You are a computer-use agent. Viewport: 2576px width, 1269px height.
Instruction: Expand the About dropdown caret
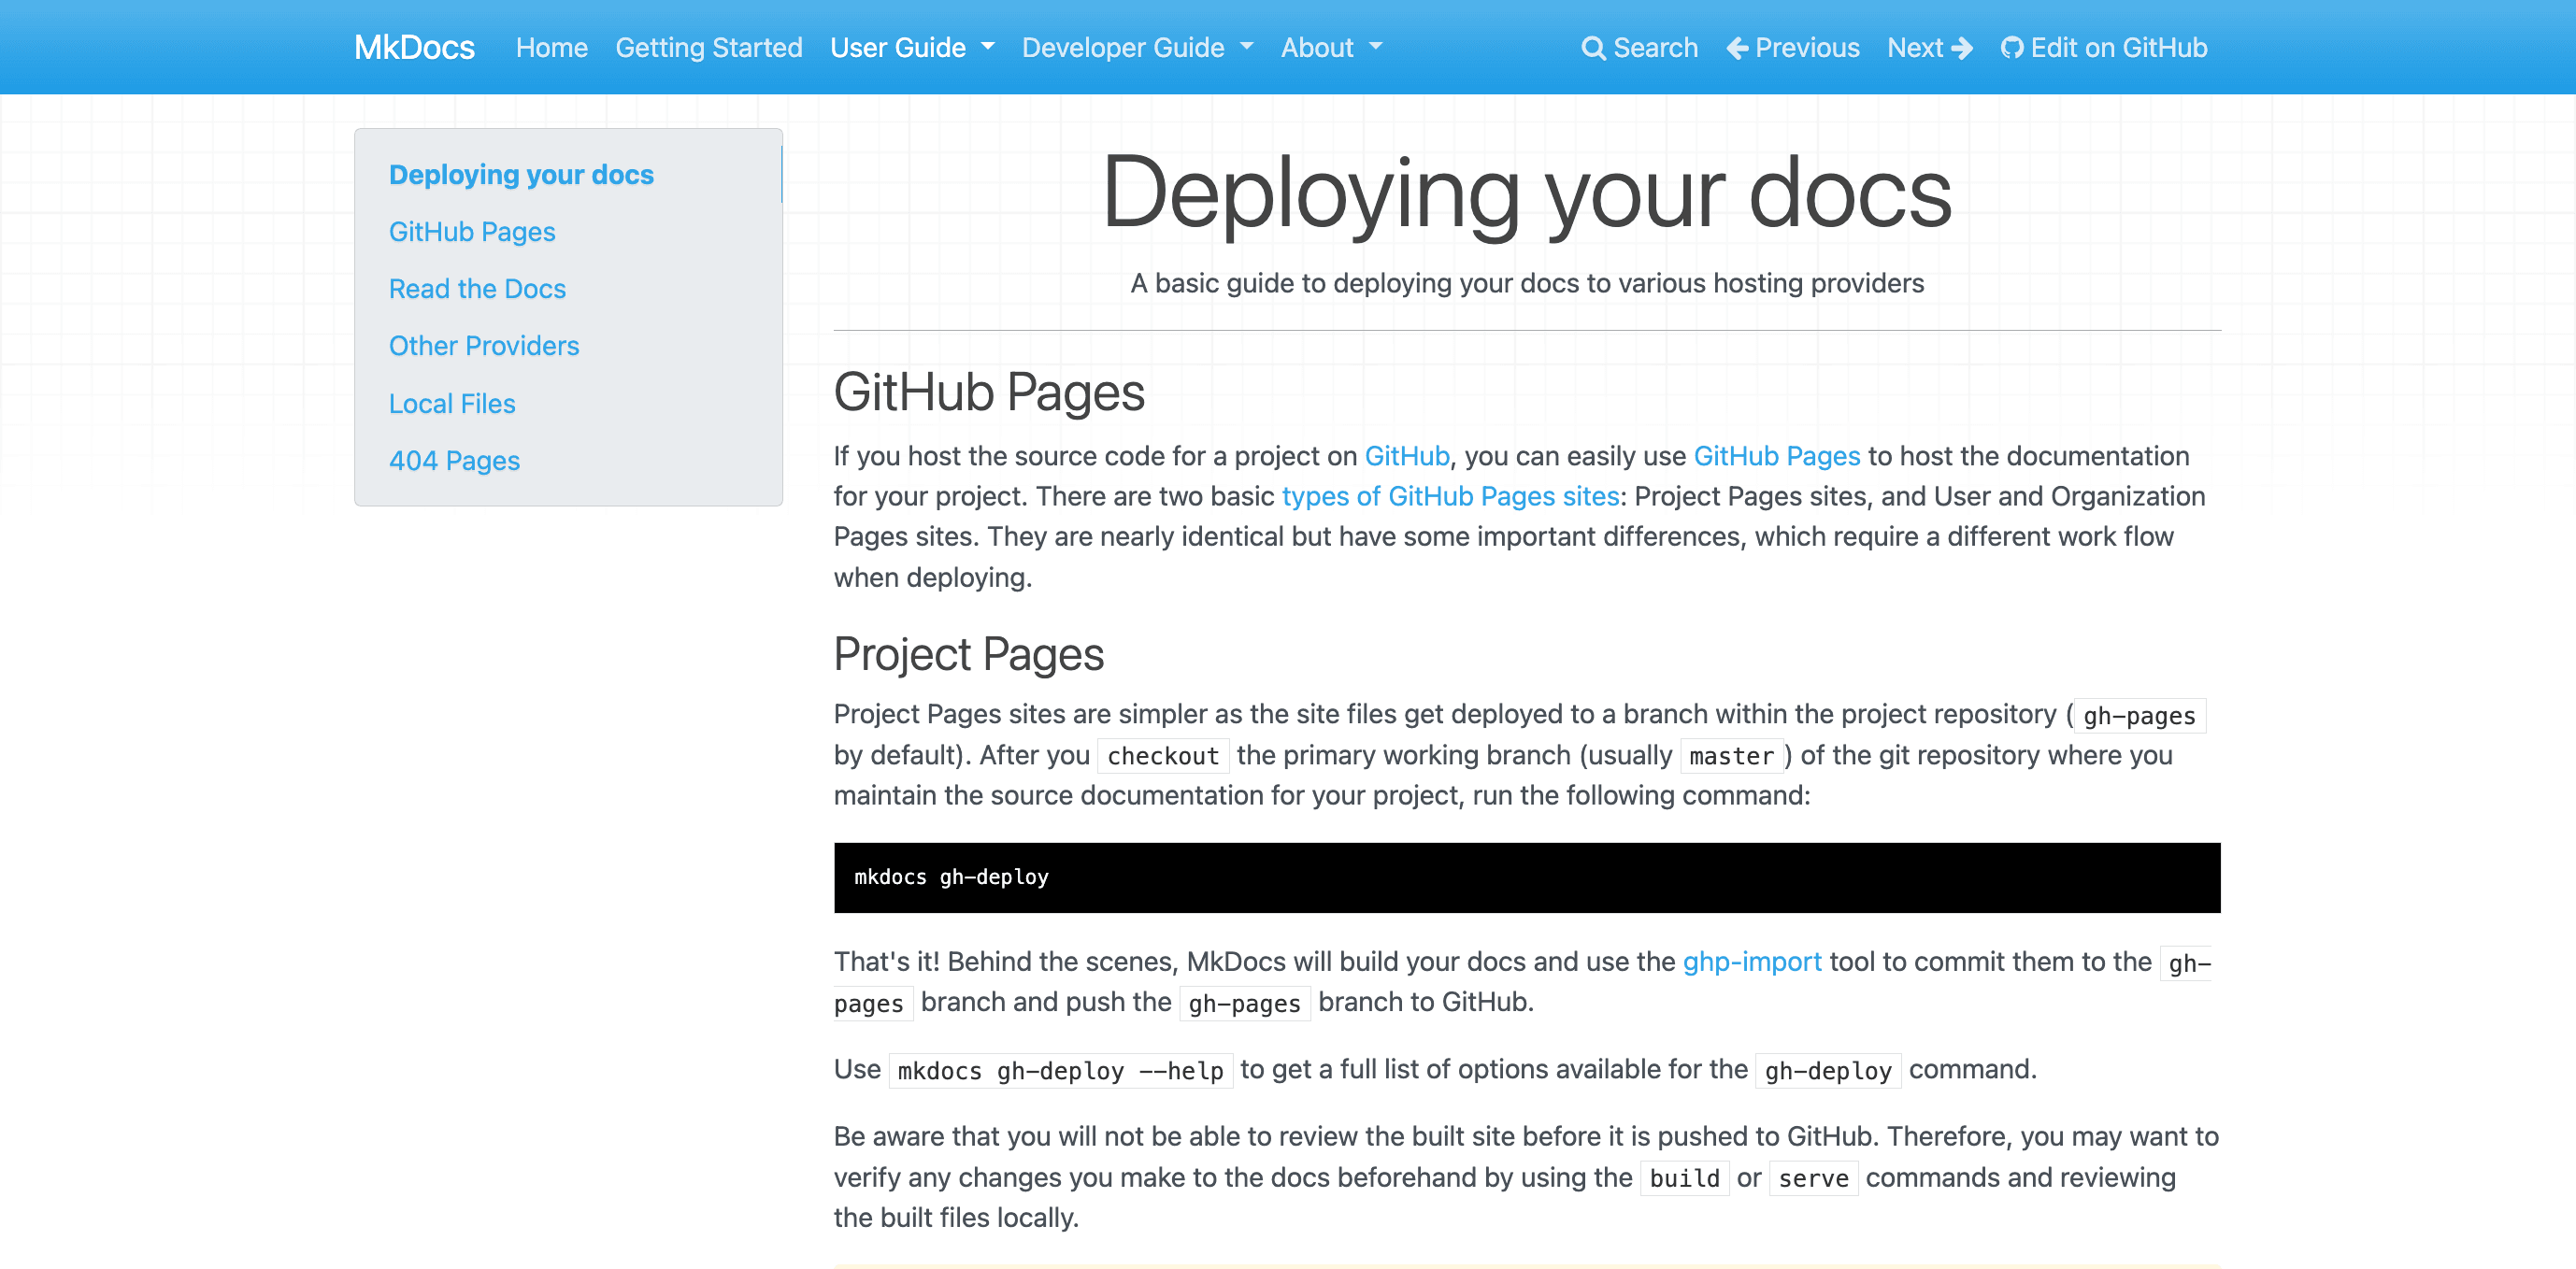coord(1376,47)
